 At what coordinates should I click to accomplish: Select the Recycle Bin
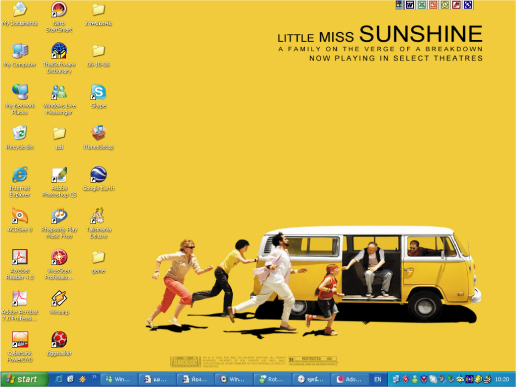(x=20, y=138)
